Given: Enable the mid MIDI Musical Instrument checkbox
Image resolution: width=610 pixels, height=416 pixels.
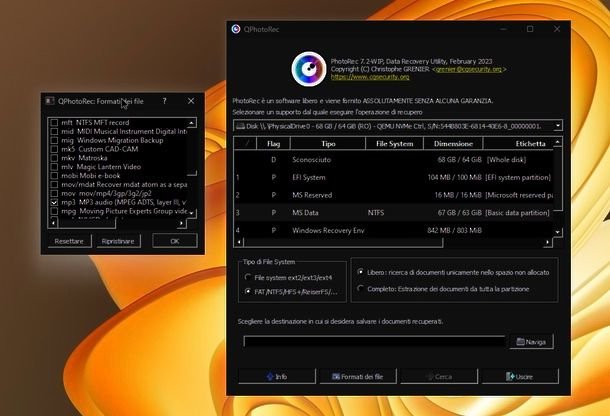Looking at the screenshot, I should tap(54, 132).
